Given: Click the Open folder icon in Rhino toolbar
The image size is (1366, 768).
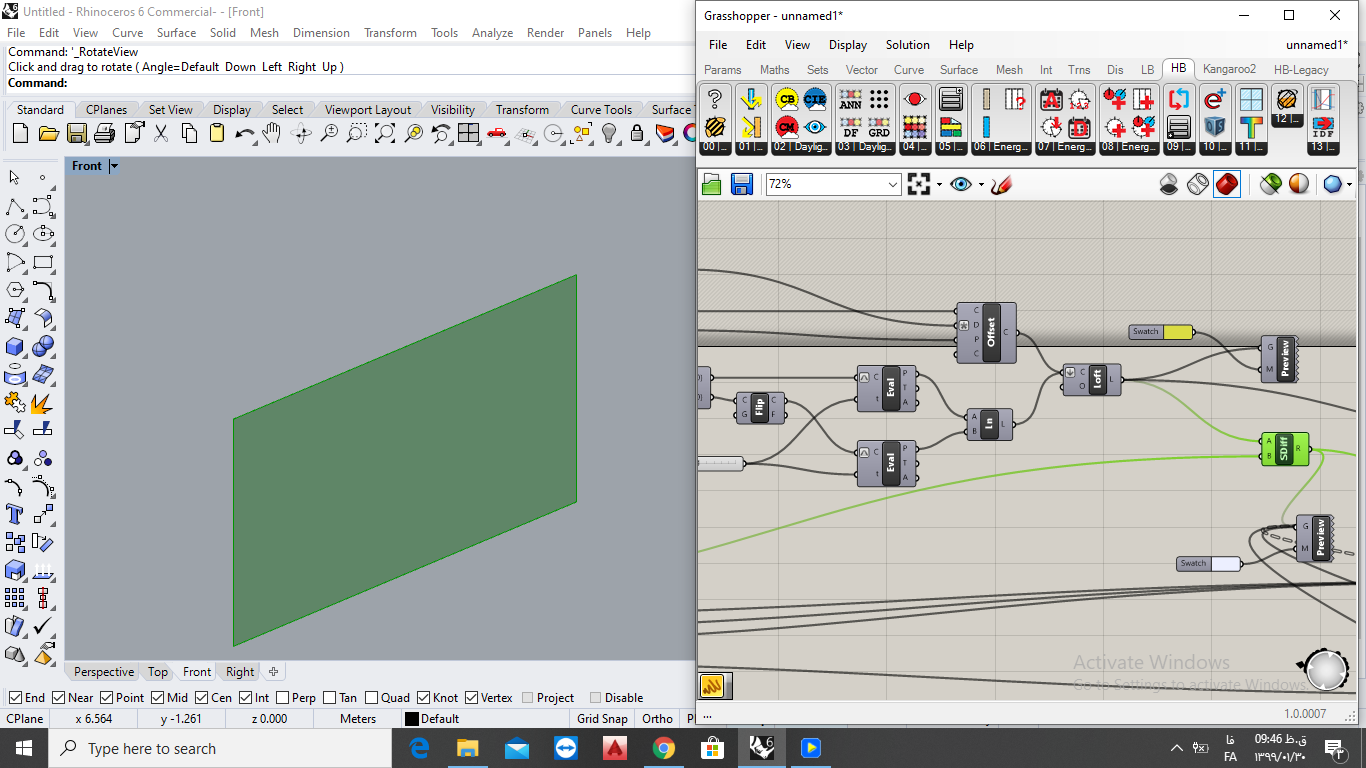Looking at the screenshot, I should pyautogui.click(x=48, y=133).
